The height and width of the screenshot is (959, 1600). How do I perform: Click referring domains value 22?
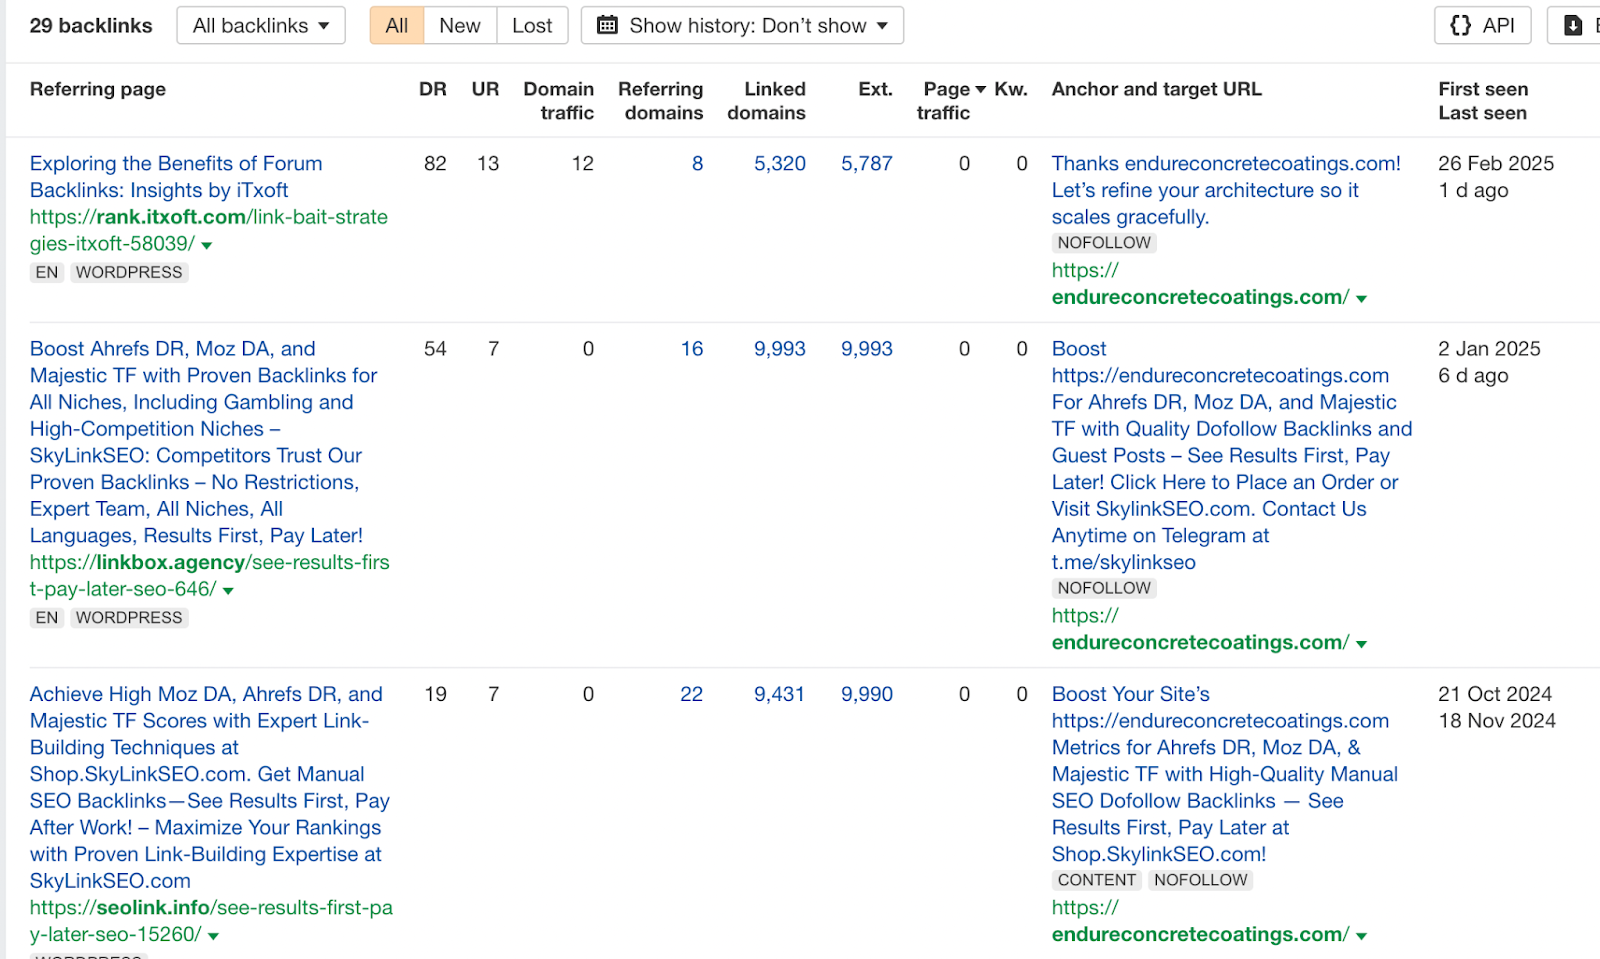pyautogui.click(x=692, y=693)
